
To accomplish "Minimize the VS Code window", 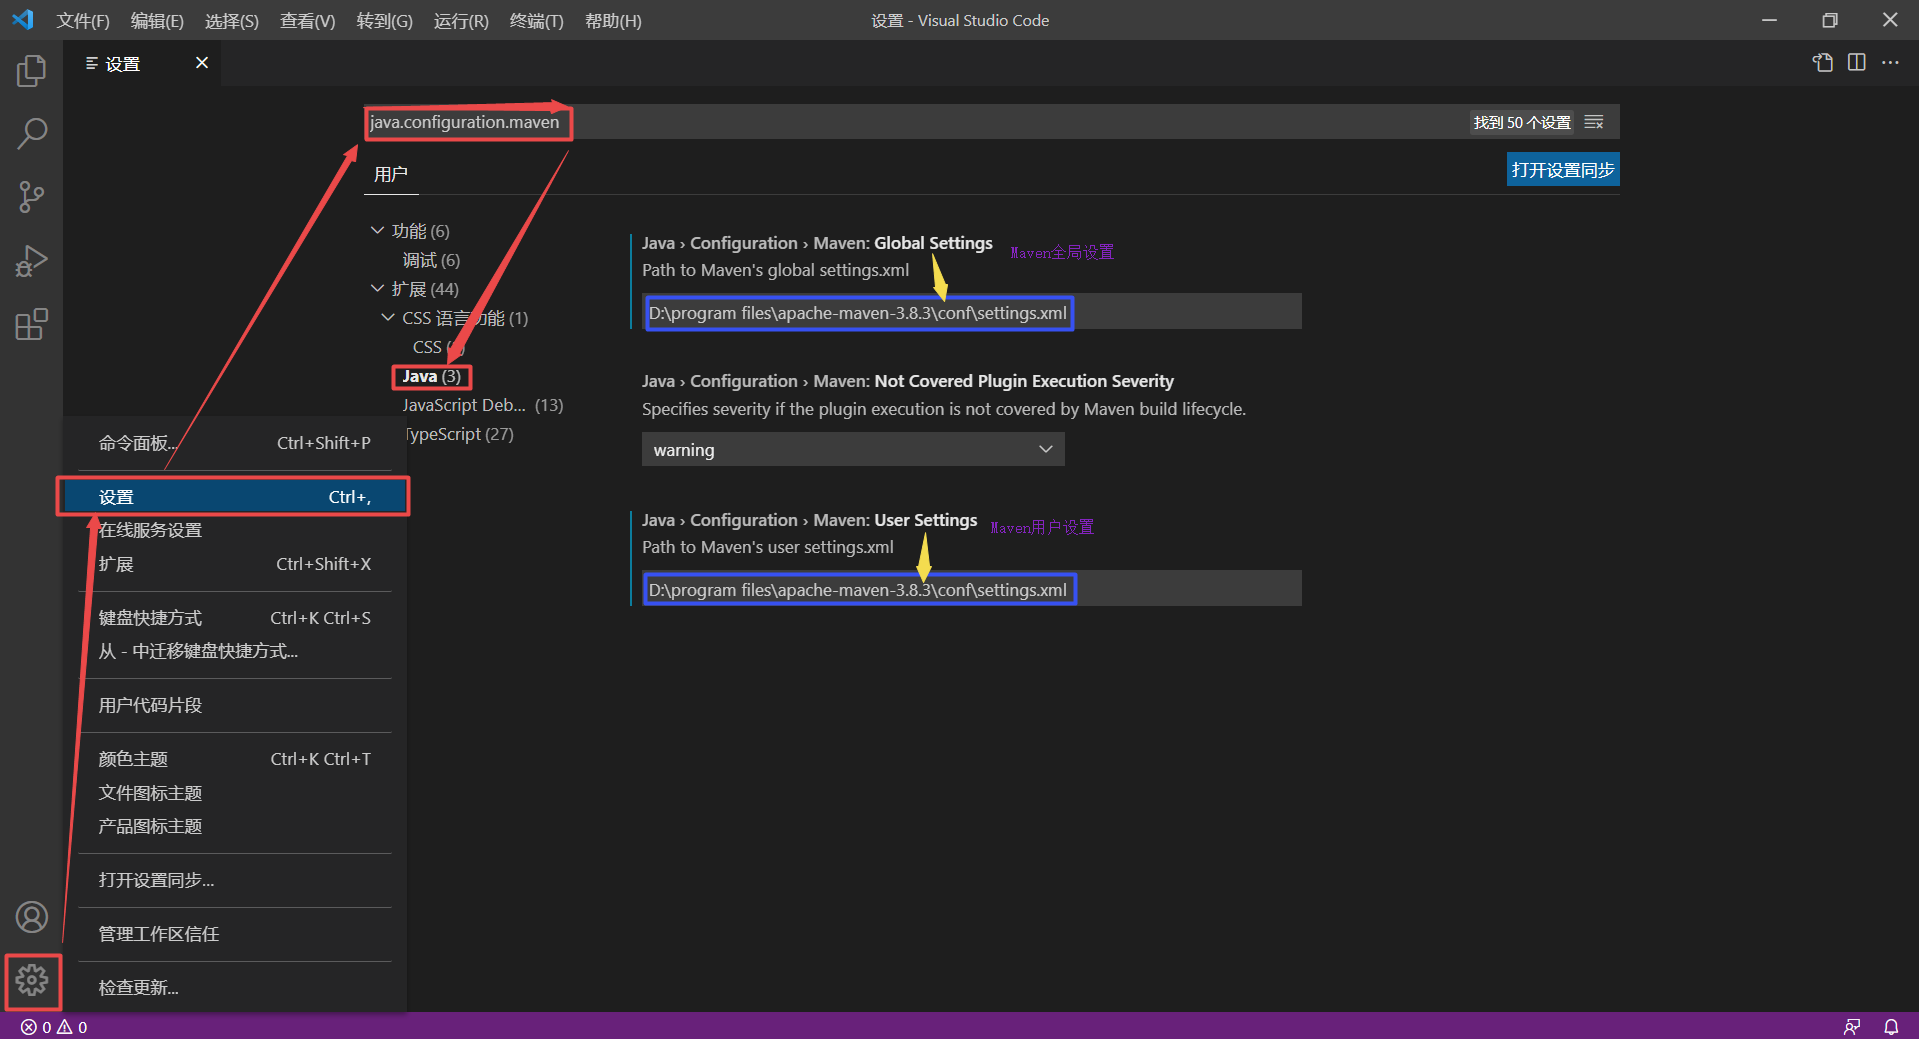I will [1769, 20].
